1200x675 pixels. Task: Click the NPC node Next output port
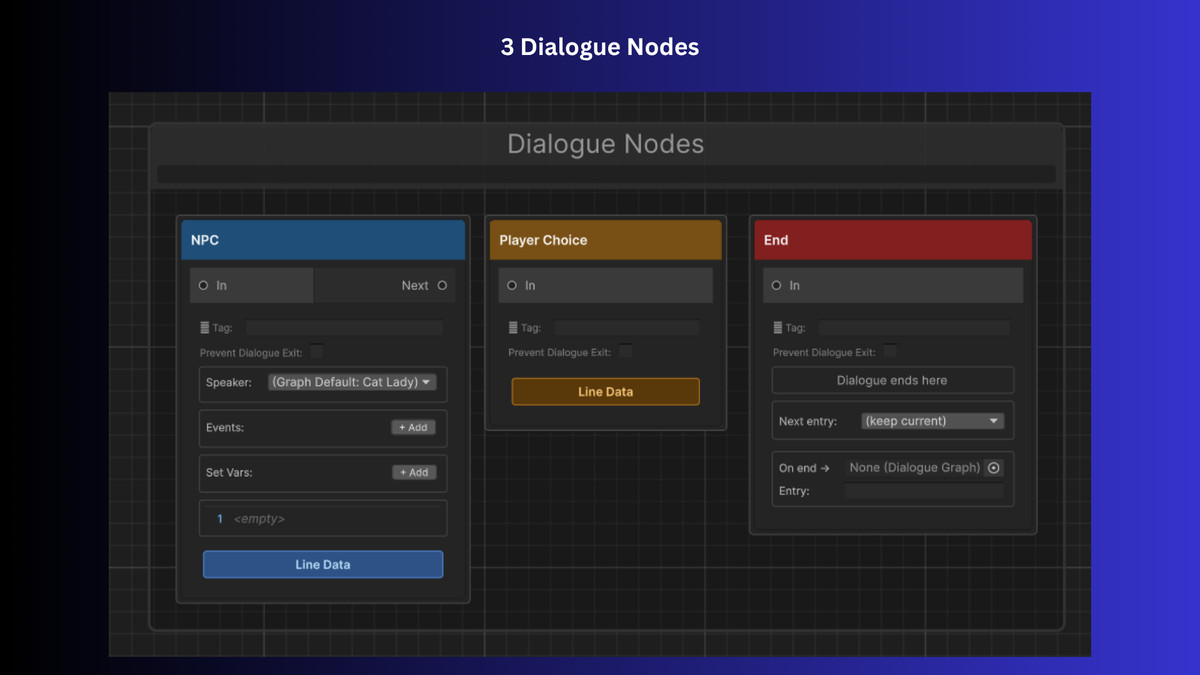coord(442,286)
